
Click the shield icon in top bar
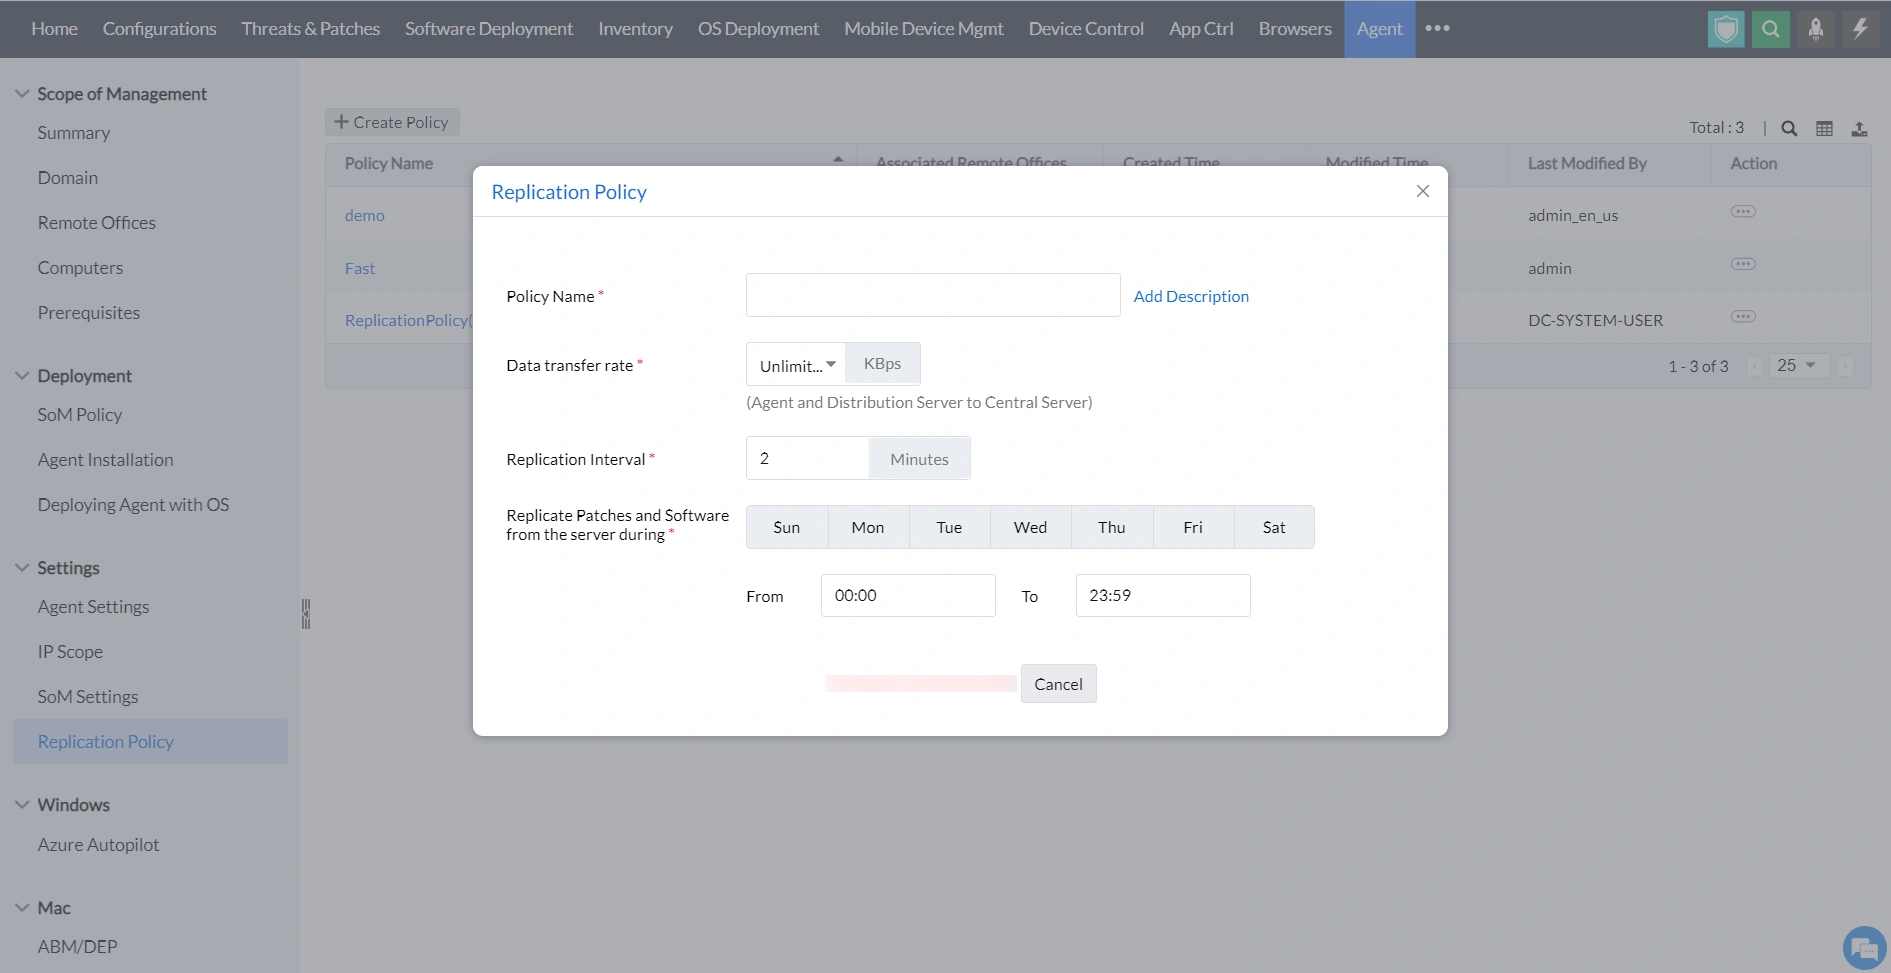pyautogui.click(x=1726, y=29)
